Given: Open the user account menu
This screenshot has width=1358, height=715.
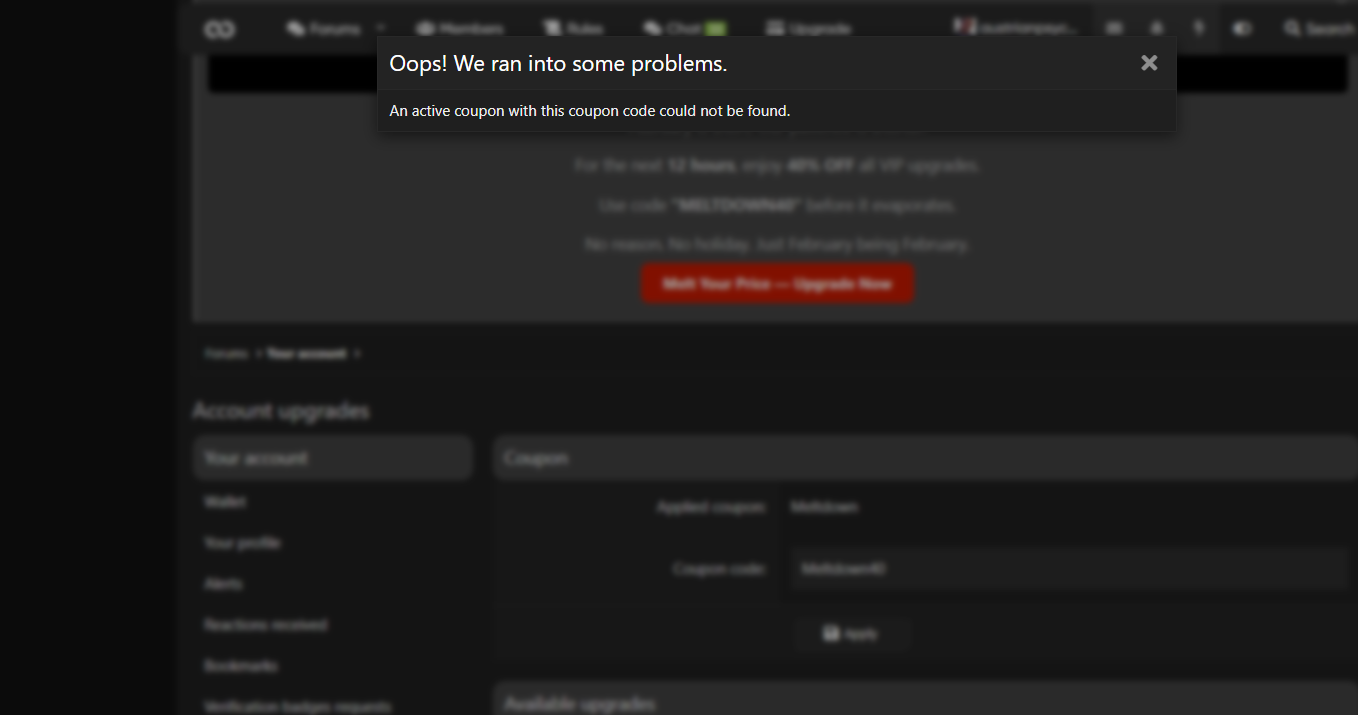Looking at the screenshot, I should click(x=1014, y=29).
